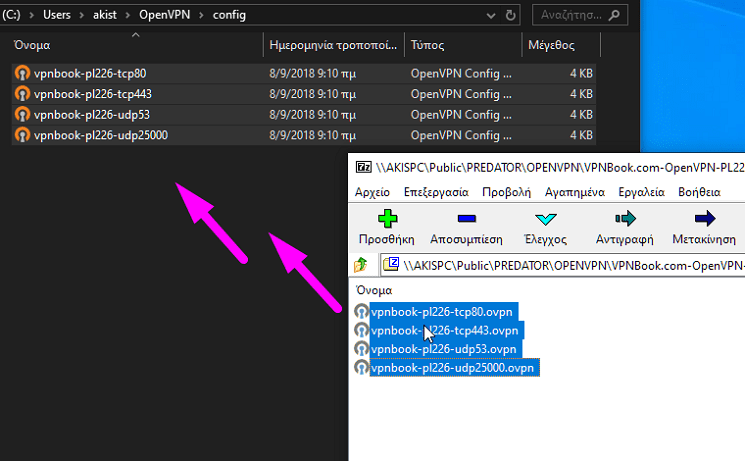The height and width of the screenshot is (461, 745).
Task: Select vpnbook-pl226-tcp80.ovpn in 7-Zip
Action: [x=444, y=312]
